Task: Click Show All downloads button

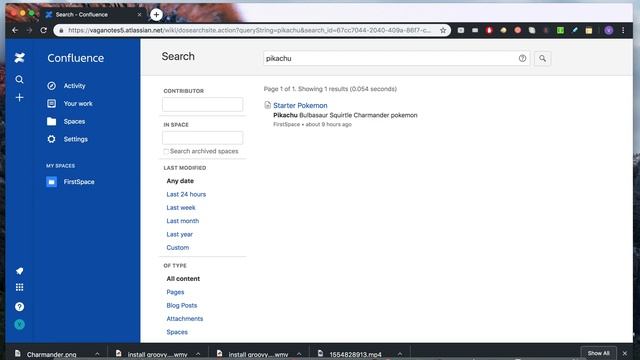Action: click(x=598, y=353)
